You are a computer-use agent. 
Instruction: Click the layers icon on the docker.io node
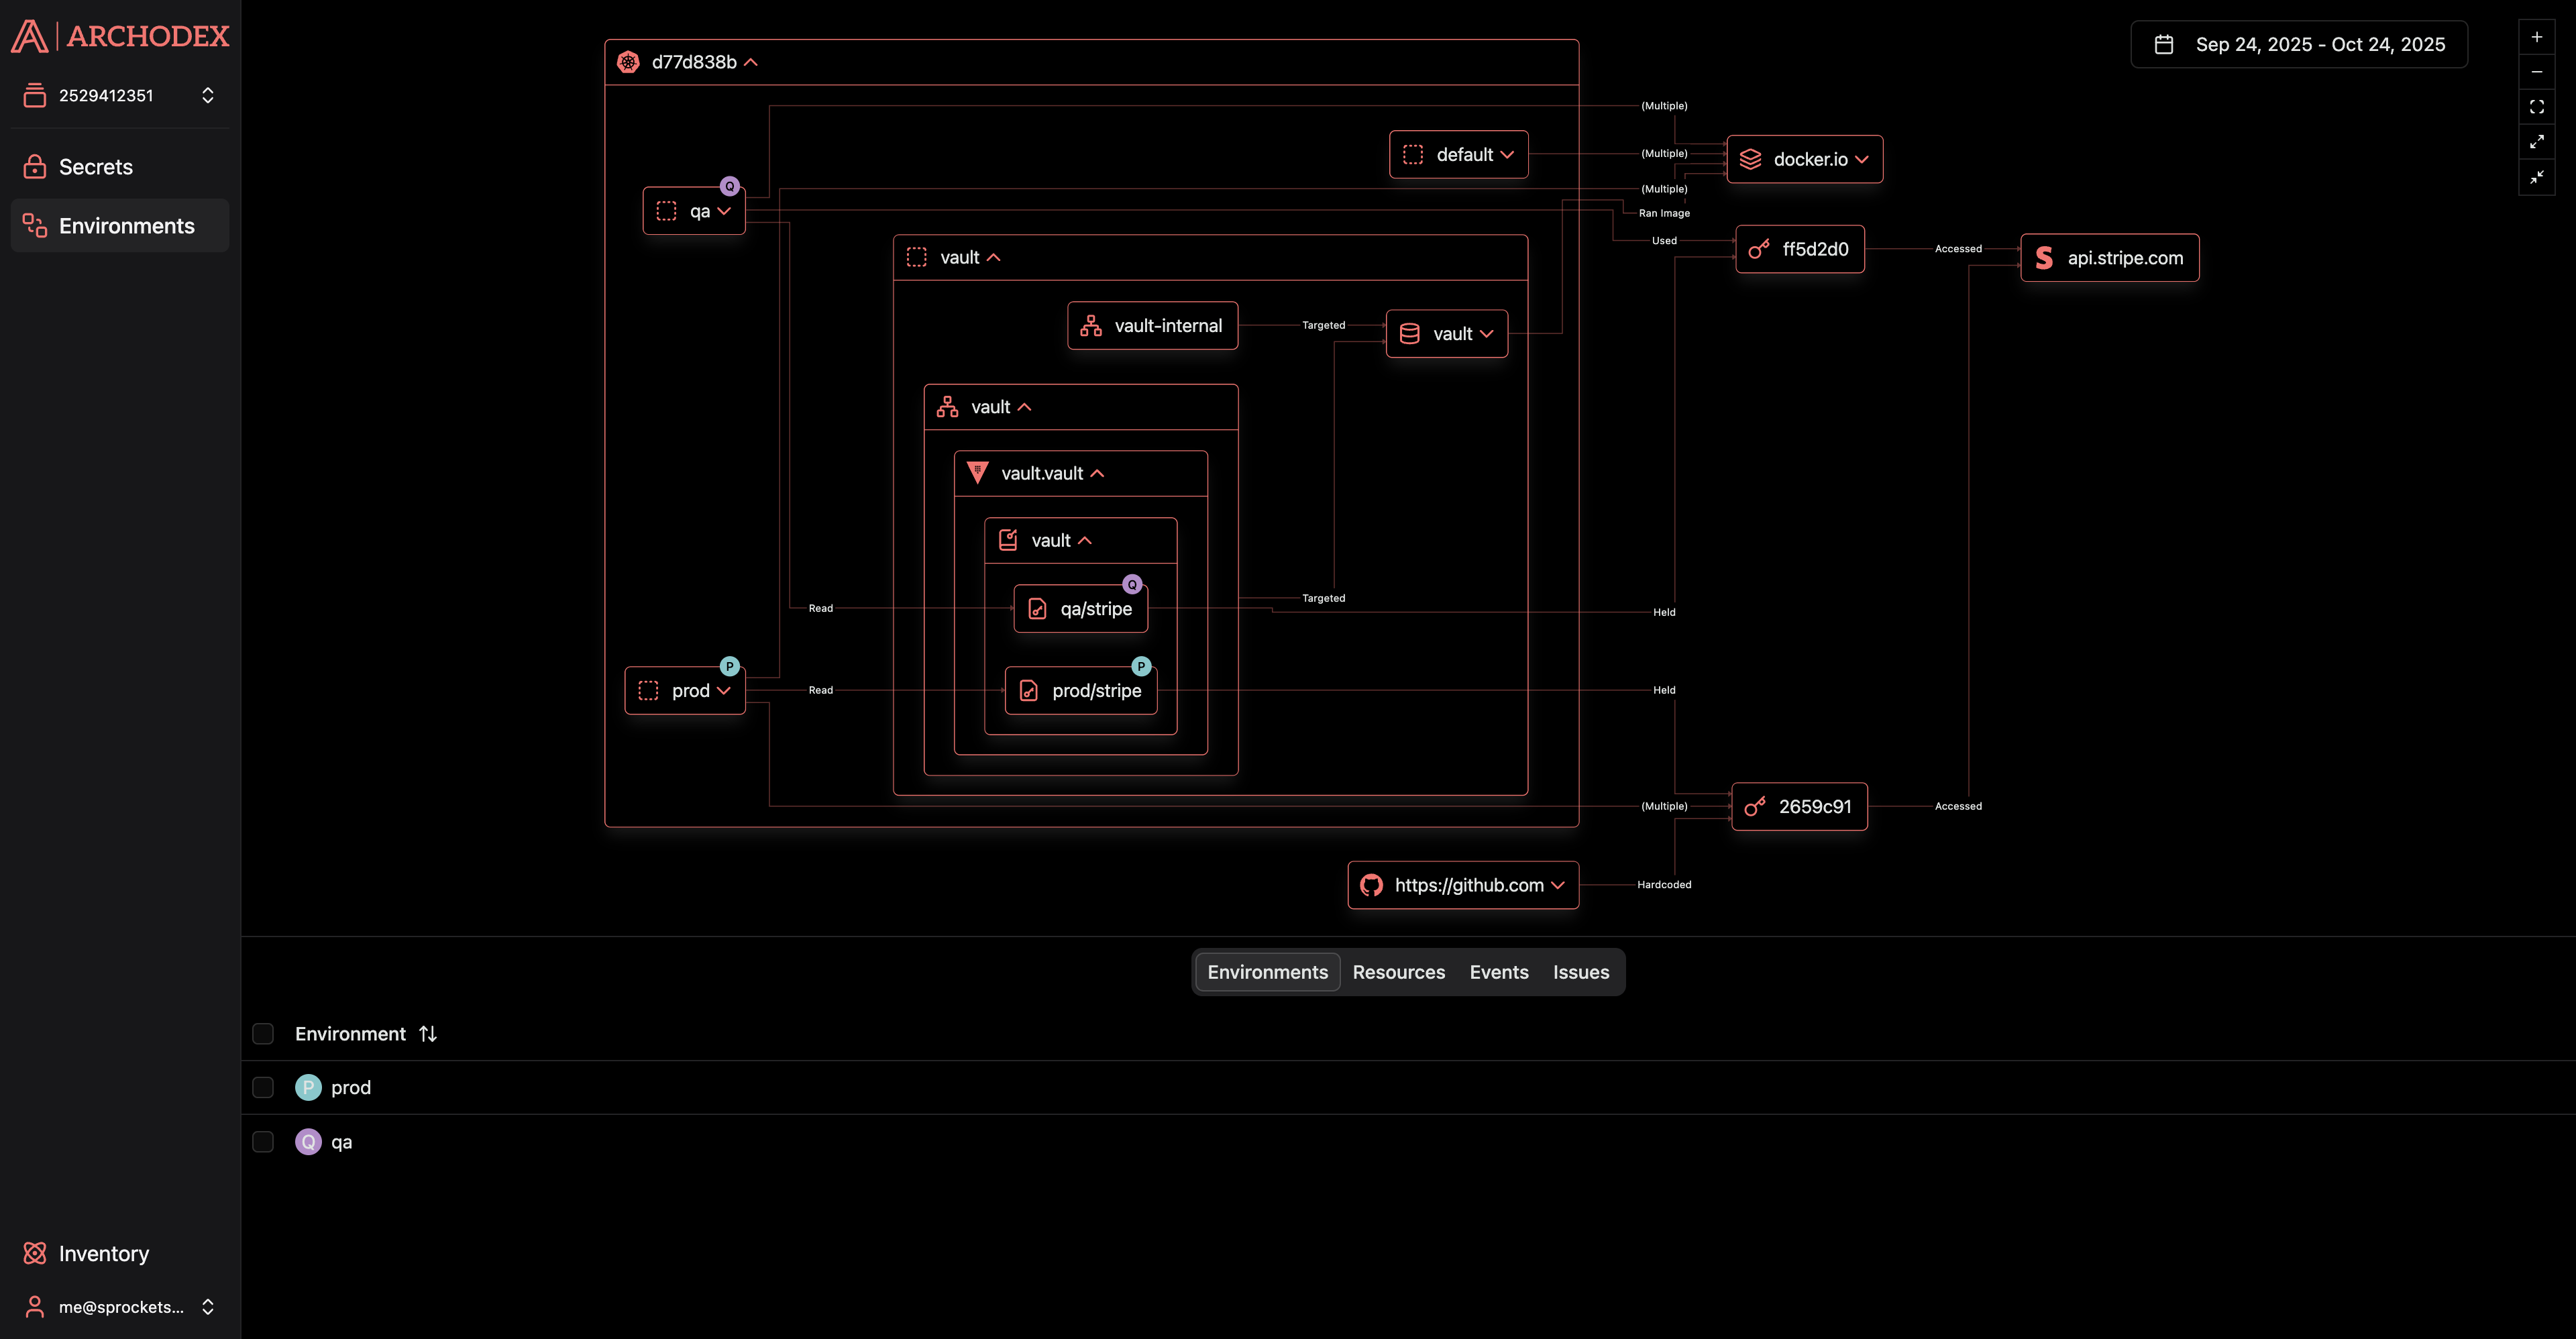click(x=1750, y=159)
